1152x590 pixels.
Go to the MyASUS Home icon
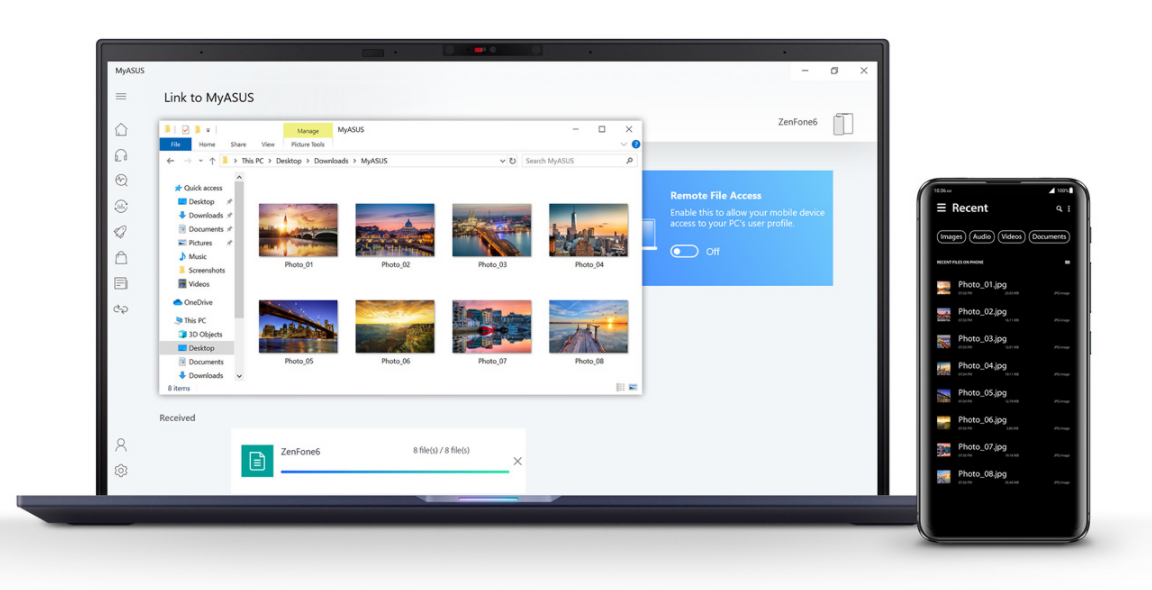[x=121, y=130]
